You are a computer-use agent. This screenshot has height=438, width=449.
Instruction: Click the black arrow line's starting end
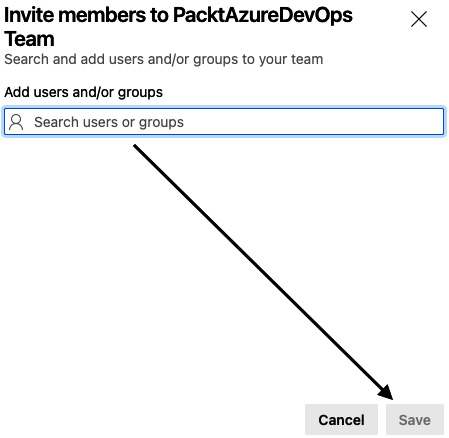135,146
